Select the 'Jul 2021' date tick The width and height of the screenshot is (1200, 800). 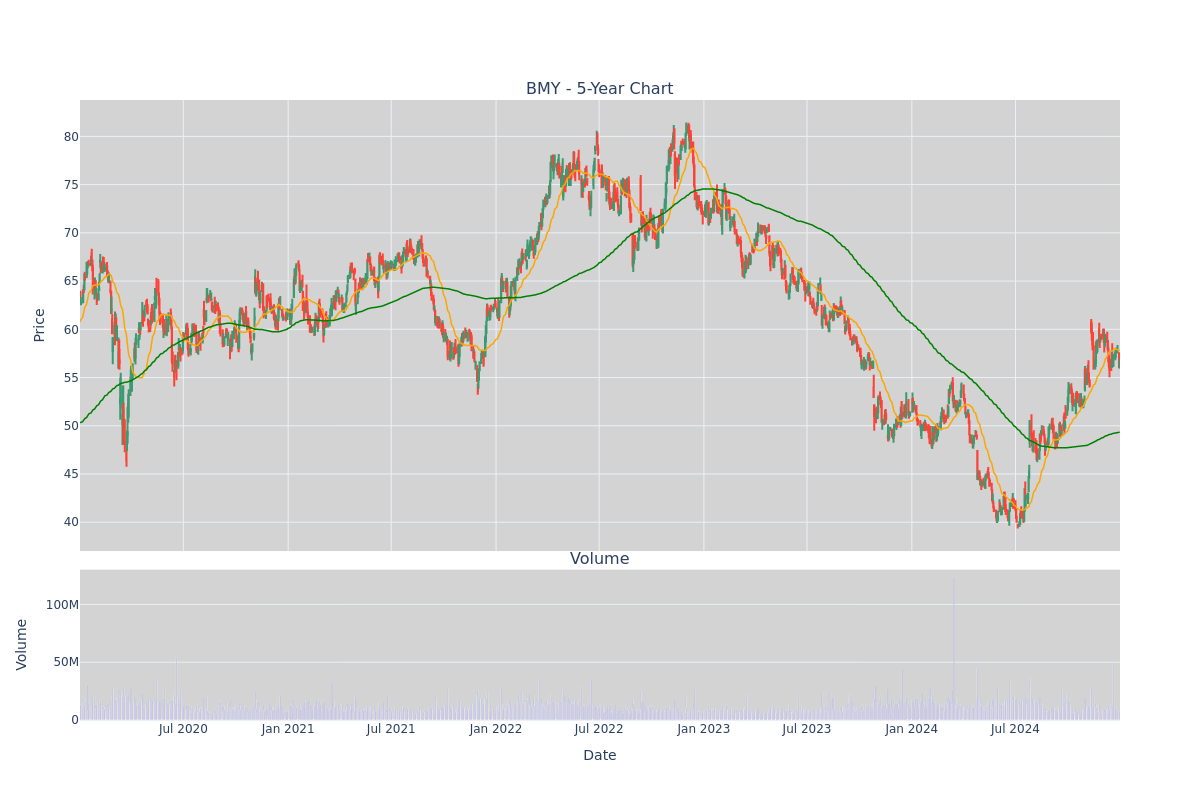click(391, 729)
